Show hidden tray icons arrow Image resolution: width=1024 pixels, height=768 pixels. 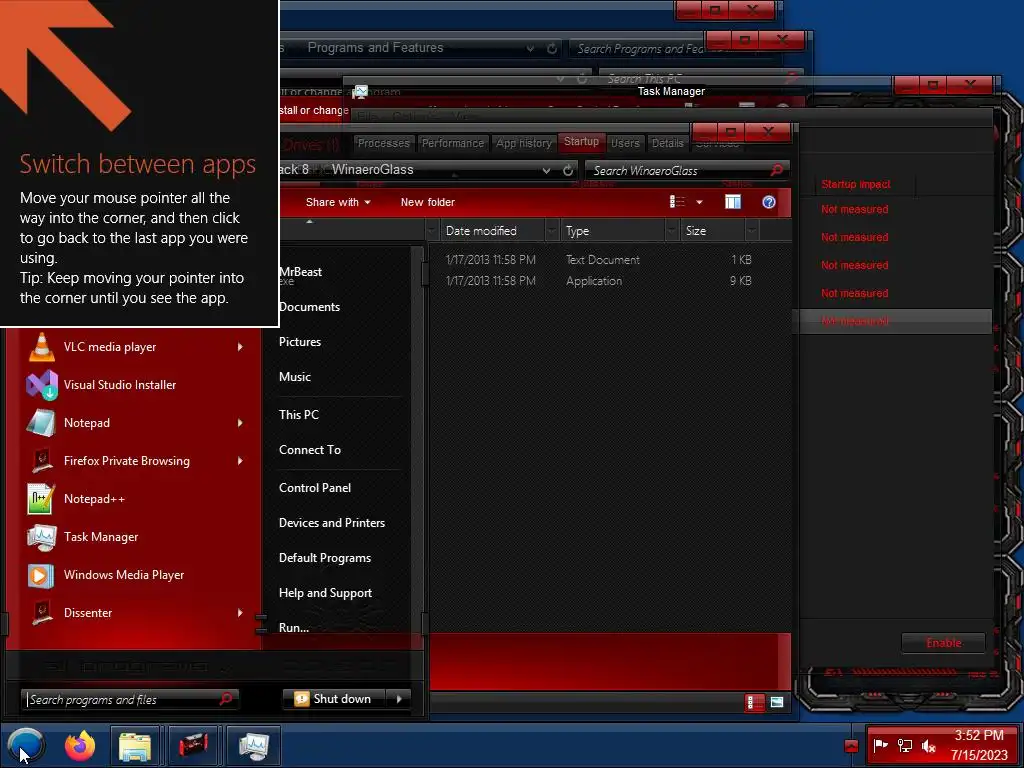point(851,746)
